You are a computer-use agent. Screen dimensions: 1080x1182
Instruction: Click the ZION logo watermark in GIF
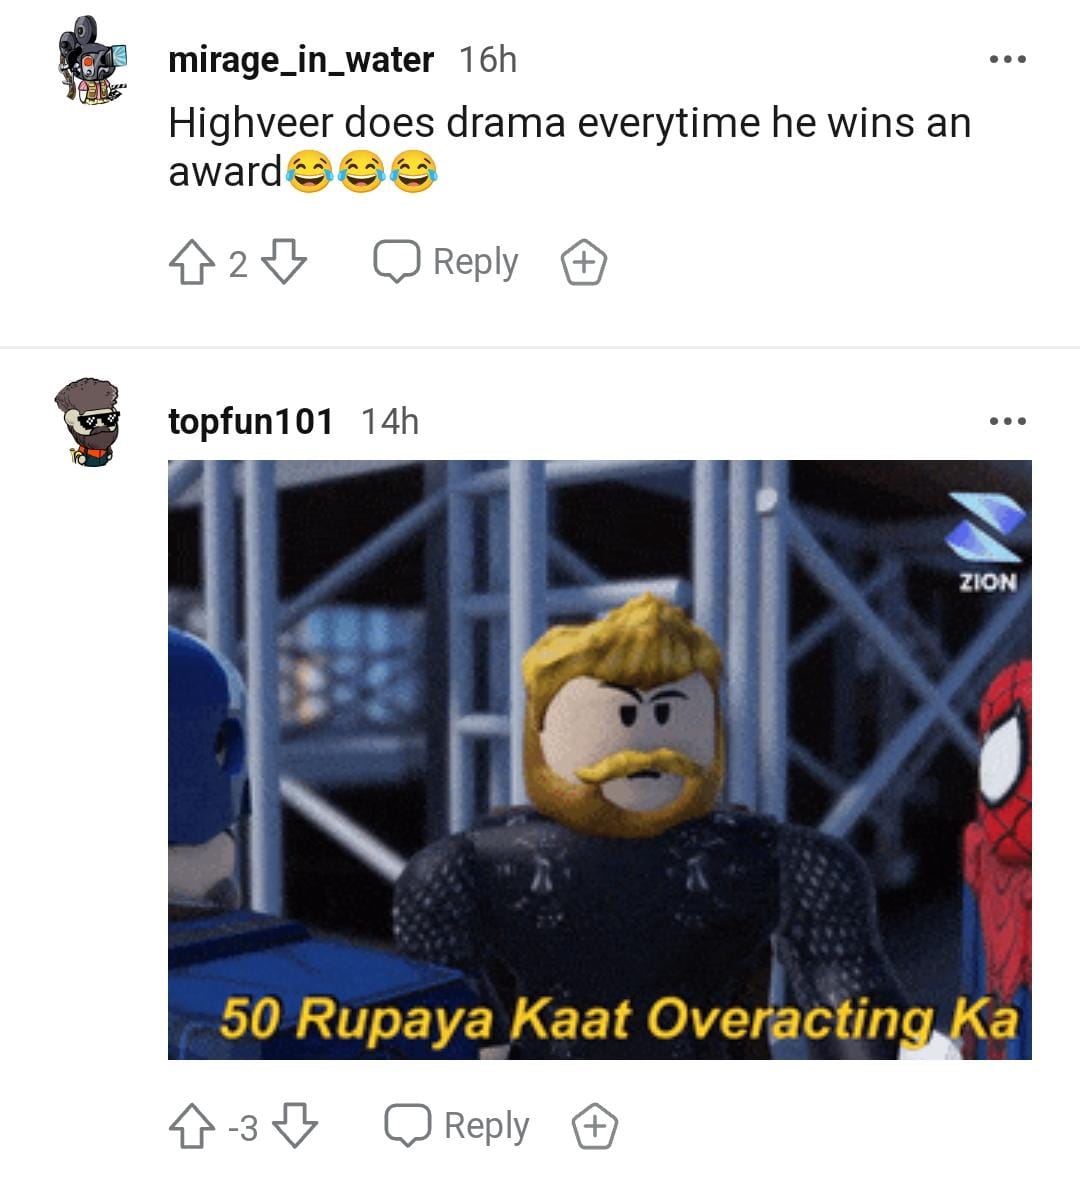click(987, 542)
